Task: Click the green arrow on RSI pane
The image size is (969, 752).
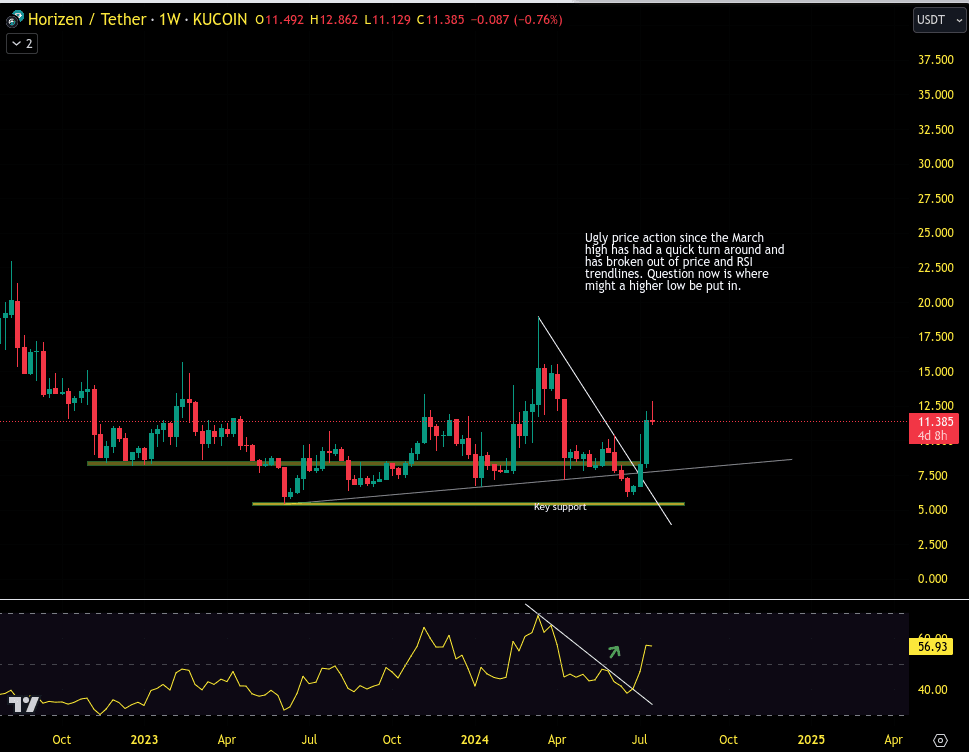Action: tap(614, 651)
